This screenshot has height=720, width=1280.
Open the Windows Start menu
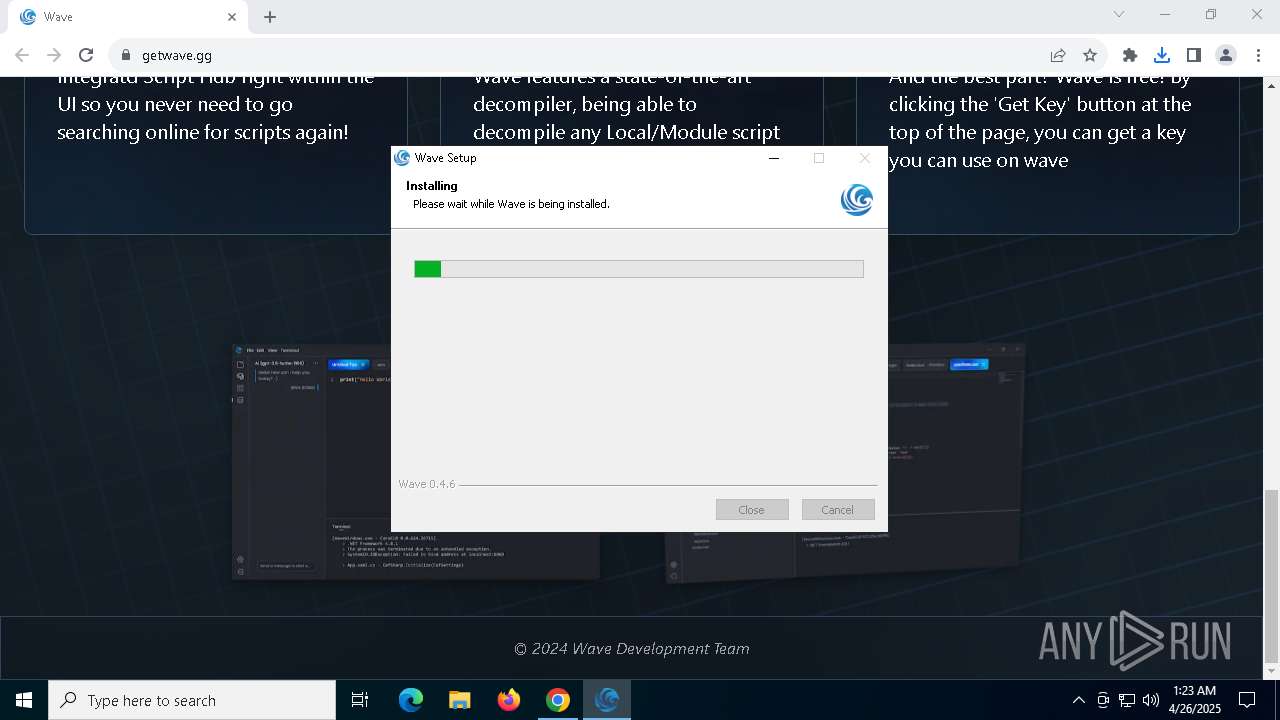point(24,700)
